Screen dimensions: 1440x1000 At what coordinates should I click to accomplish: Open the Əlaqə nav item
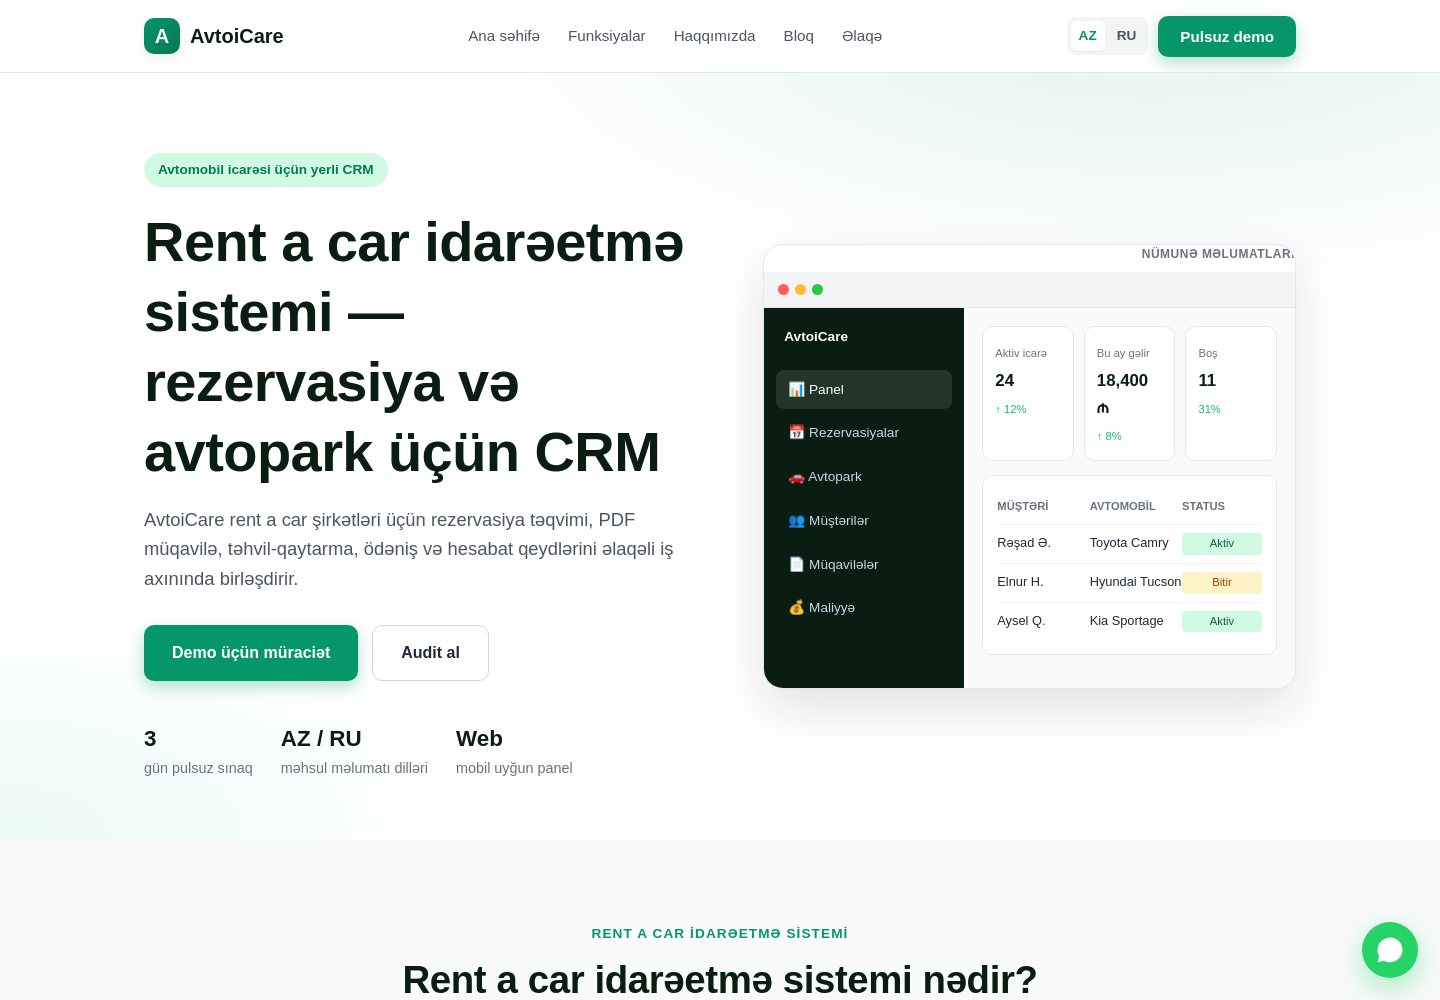862,36
